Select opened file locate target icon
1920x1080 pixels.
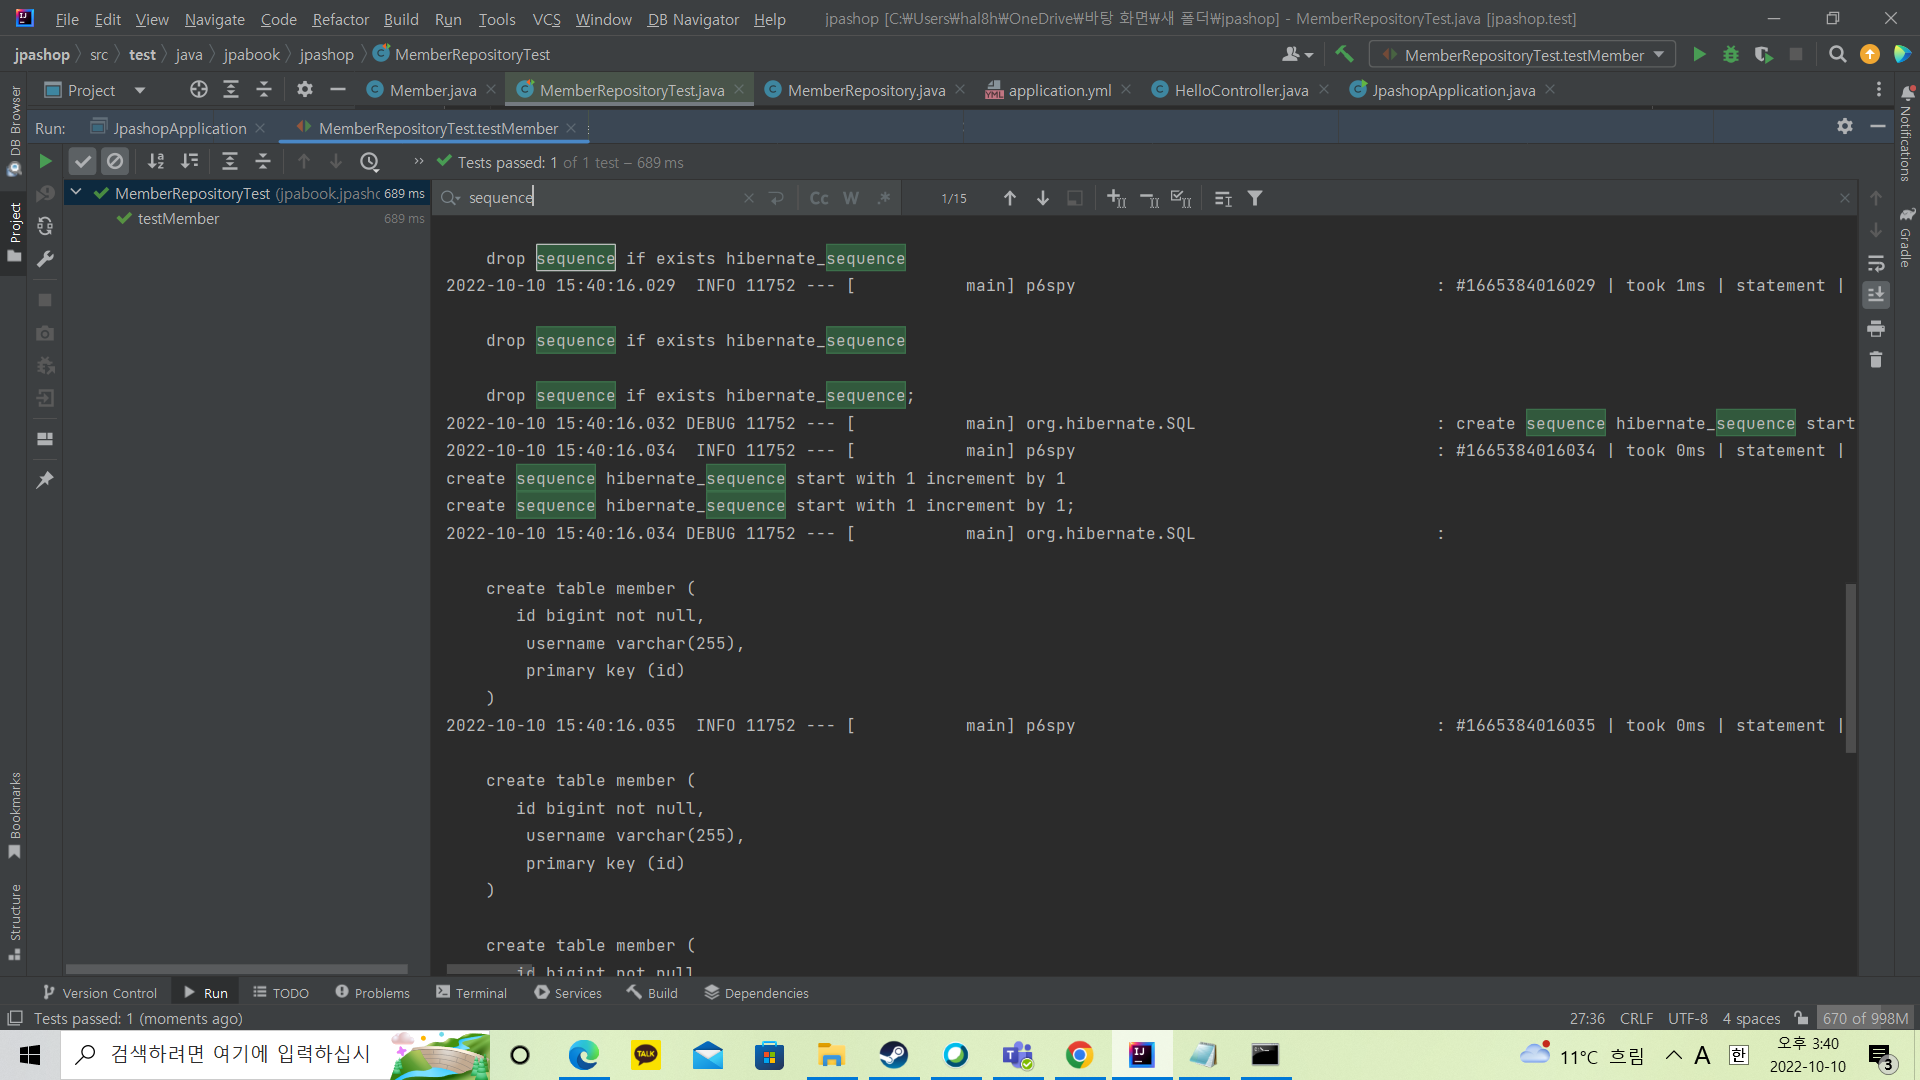tap(199, 90)
